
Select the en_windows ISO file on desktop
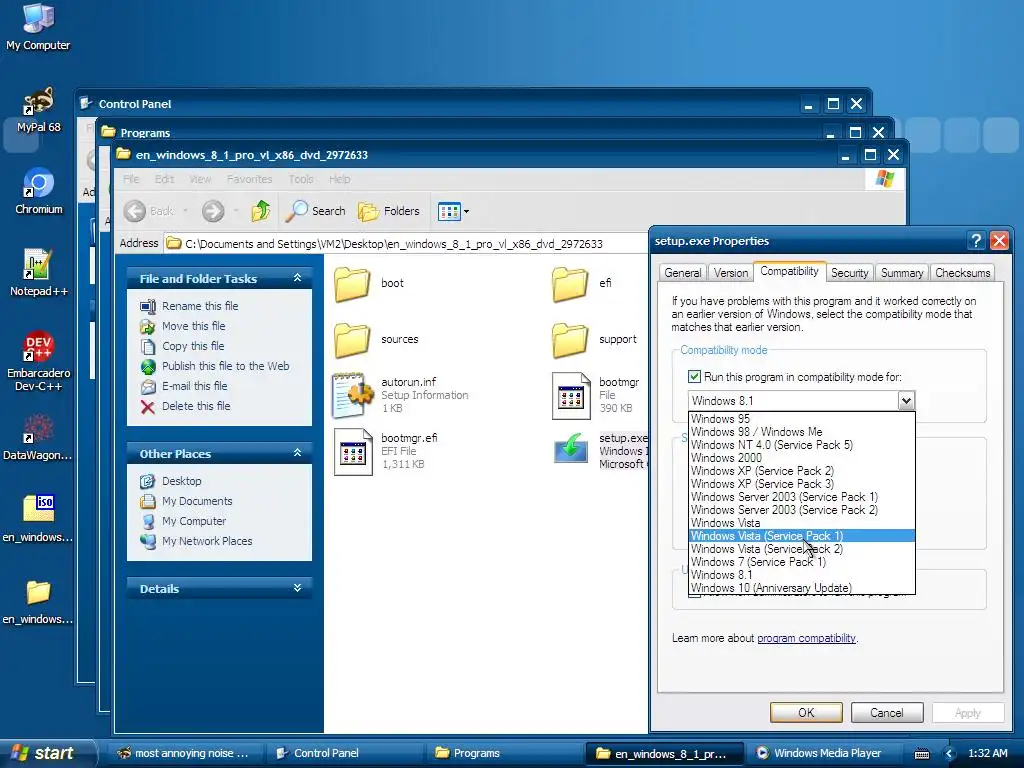(x=38, y=519)
